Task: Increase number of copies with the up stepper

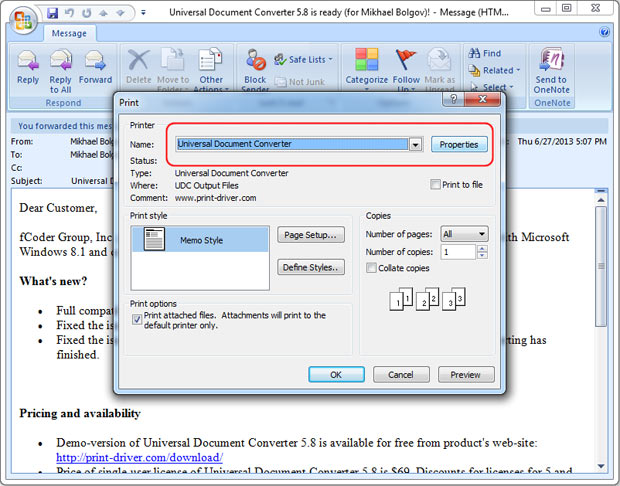Action: (482, 248)
